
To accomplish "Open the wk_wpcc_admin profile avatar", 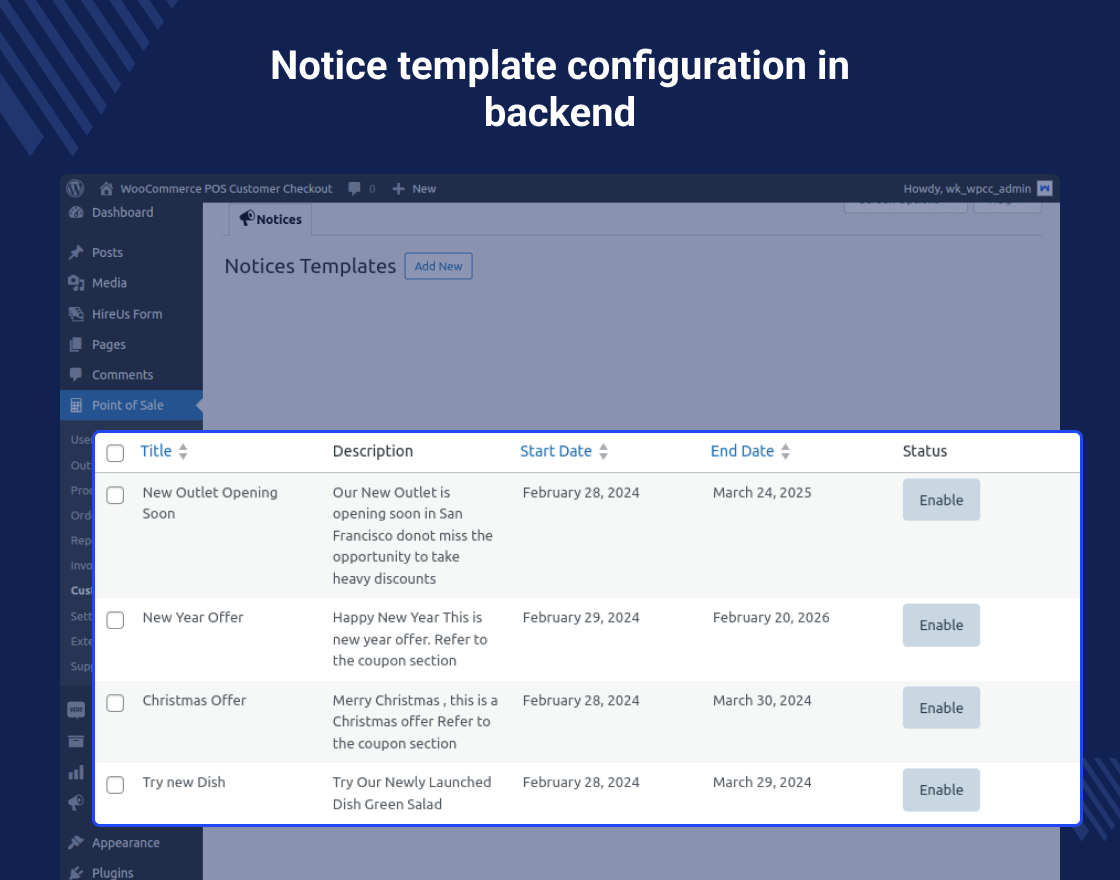I will (x=1044, y=188).
